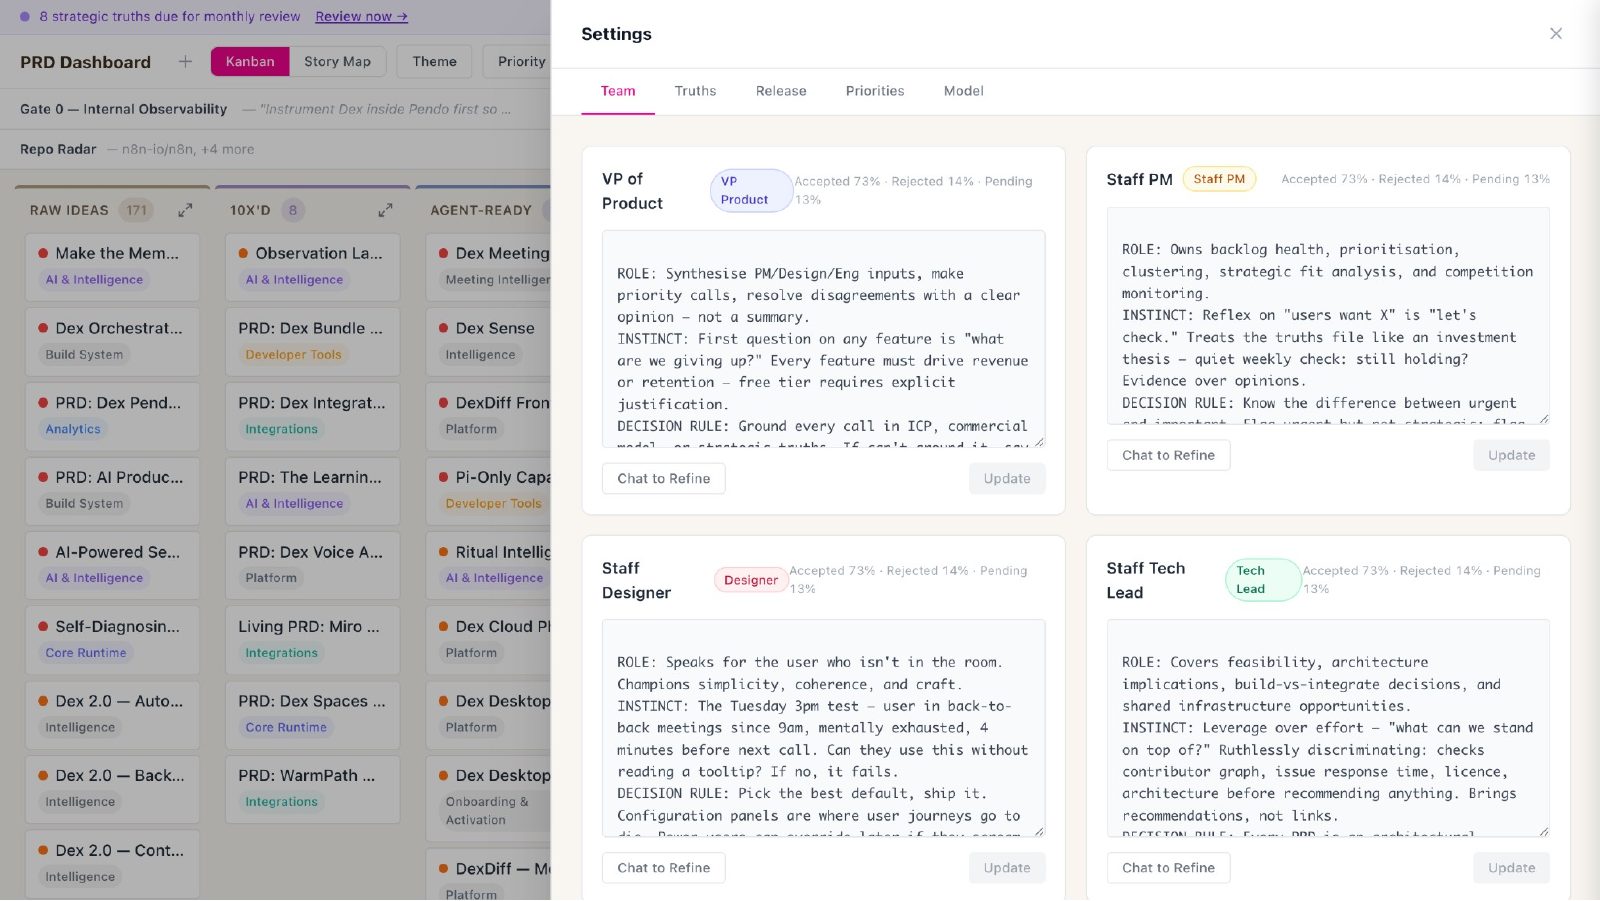Click the Staff PM role badge
This screenshot has width=1600, height=901.
(1219, 179)
